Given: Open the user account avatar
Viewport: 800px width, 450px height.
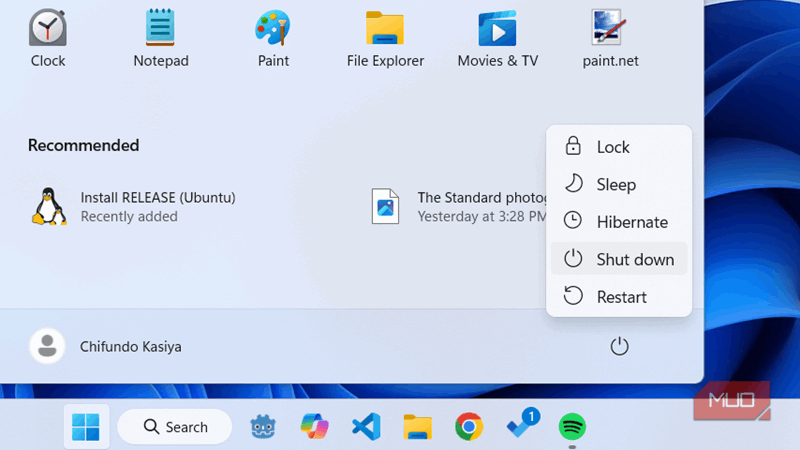Looking at the screenshot, I should [x=47, y=346].
